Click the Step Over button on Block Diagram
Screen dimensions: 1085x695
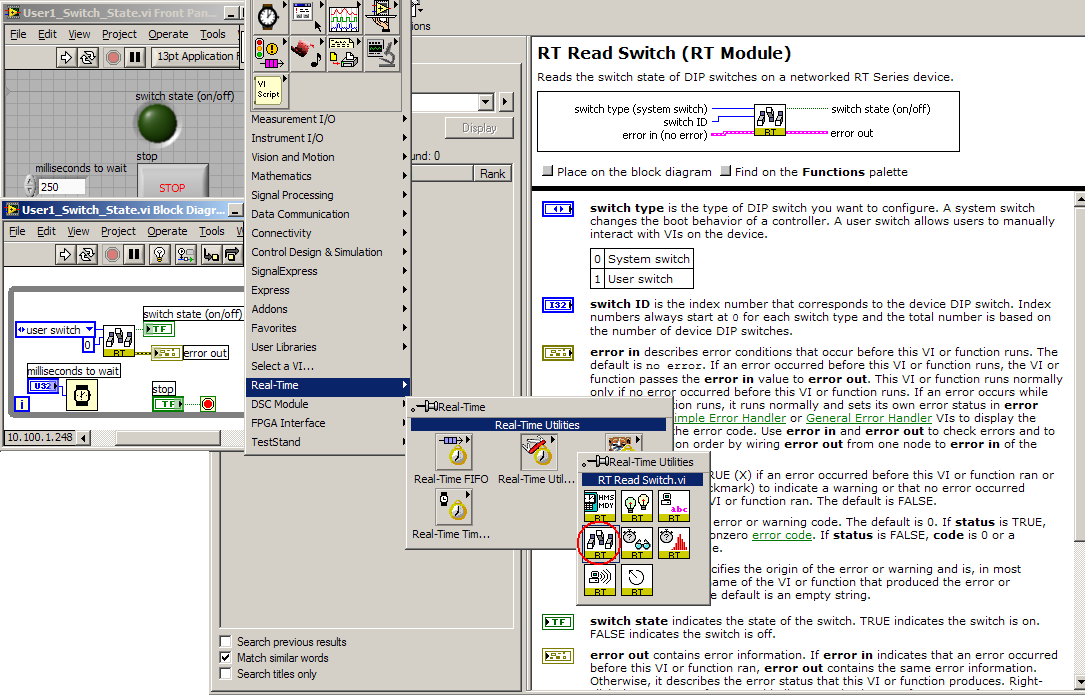(x=233, y=254)
